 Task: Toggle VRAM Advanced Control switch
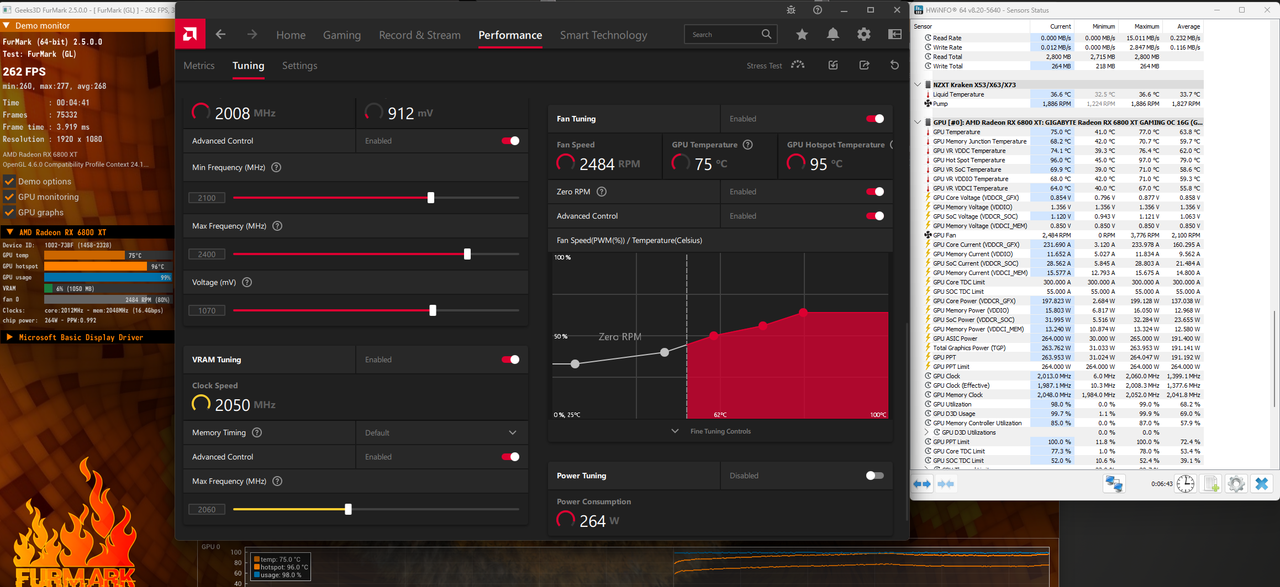click(511, 457)
